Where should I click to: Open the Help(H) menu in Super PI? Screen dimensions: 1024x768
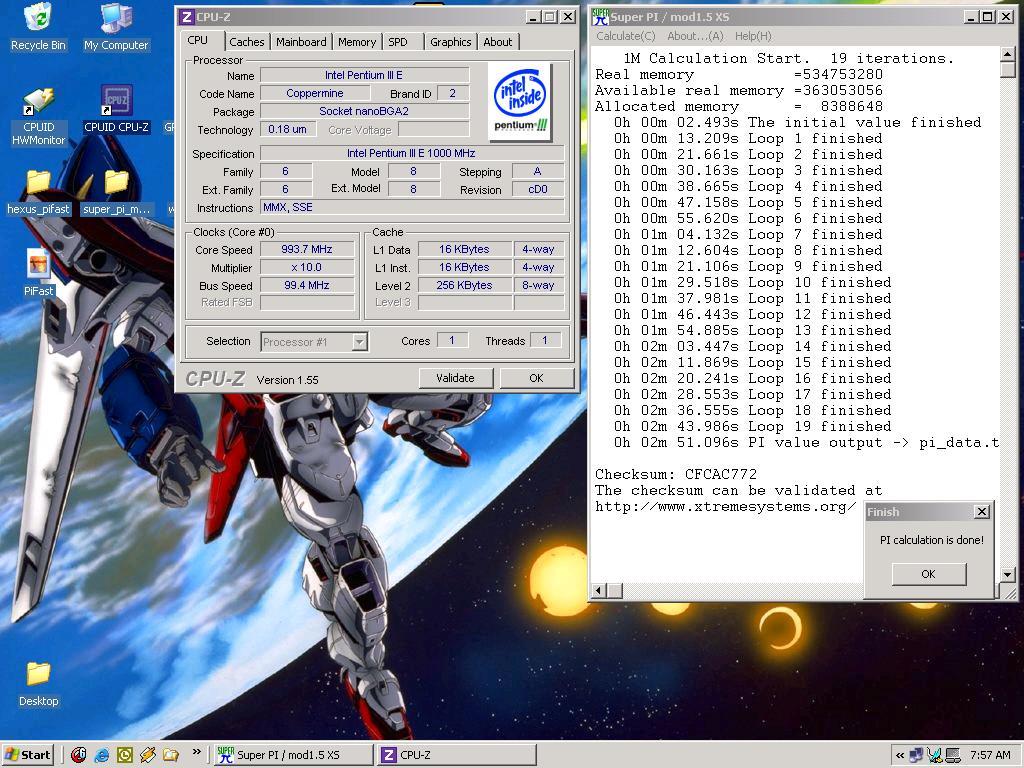coord(753,36)
